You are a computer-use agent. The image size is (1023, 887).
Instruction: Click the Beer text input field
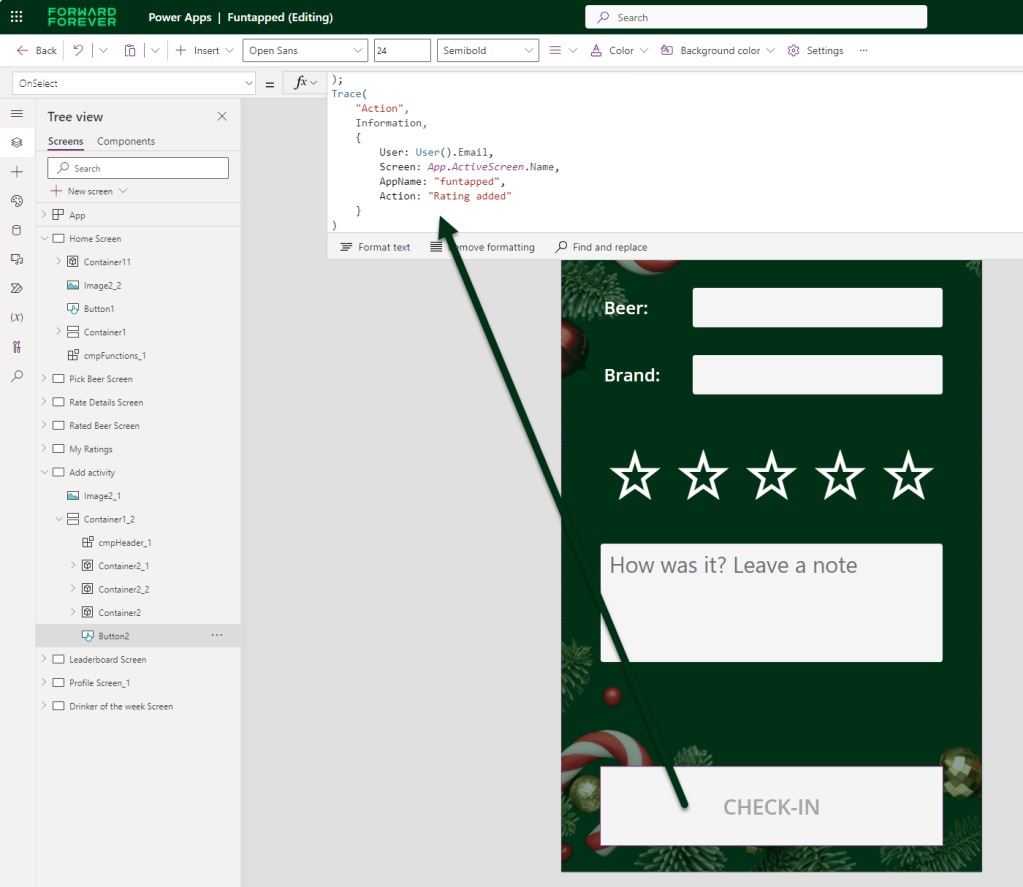pos(817,307)
